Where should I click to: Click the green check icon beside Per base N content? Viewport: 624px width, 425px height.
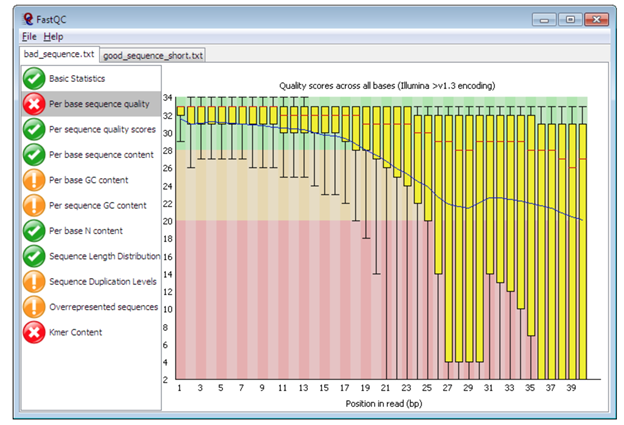pos(34,231)
